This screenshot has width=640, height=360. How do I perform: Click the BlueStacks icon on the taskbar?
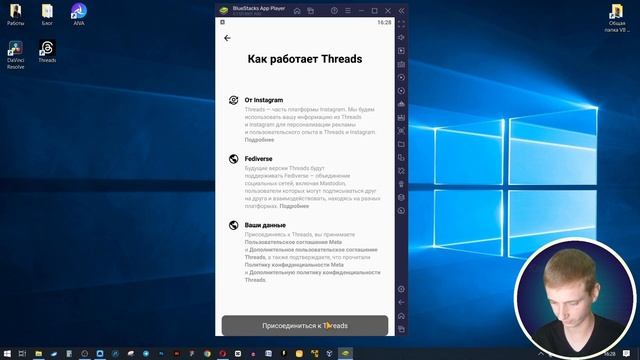345,353
